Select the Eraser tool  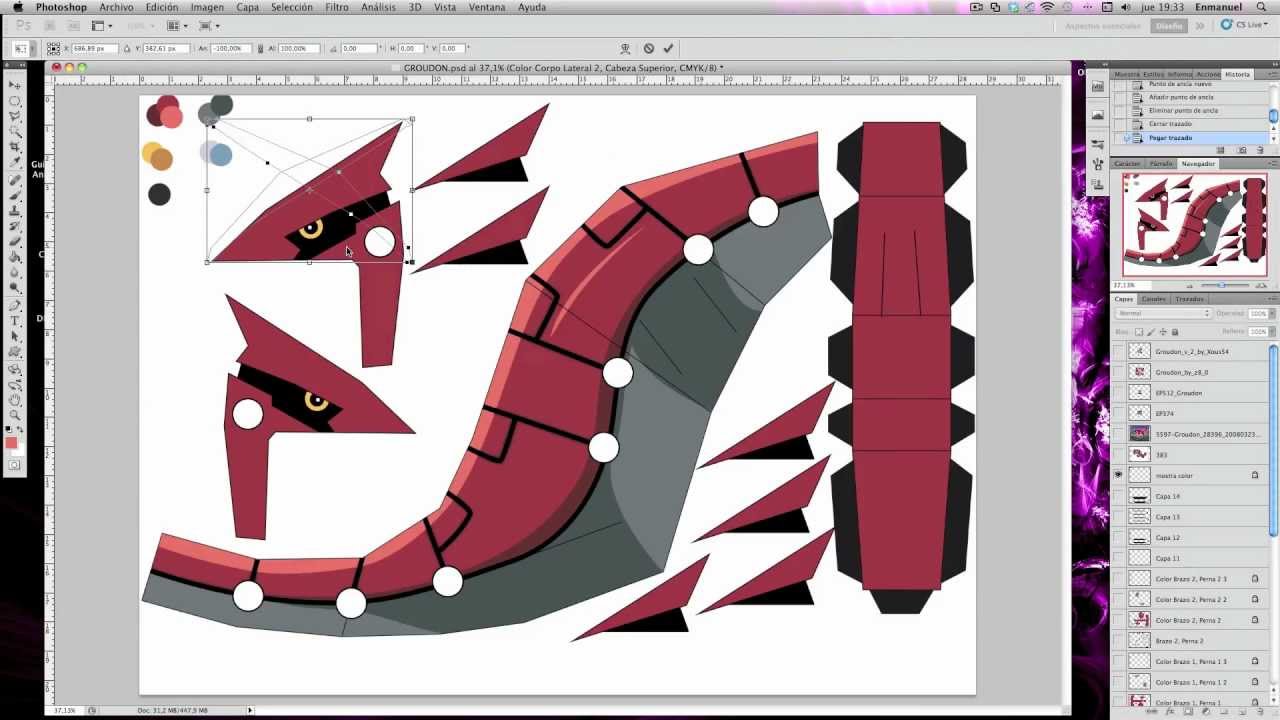(x=15, y=241)
